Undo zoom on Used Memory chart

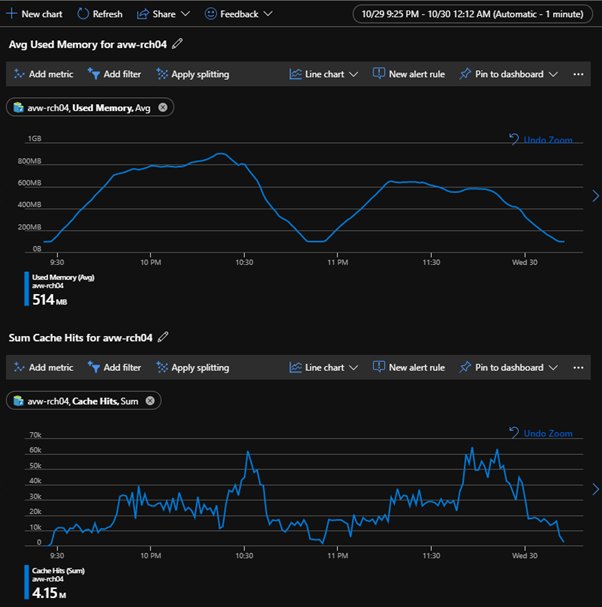coord(541,140)
